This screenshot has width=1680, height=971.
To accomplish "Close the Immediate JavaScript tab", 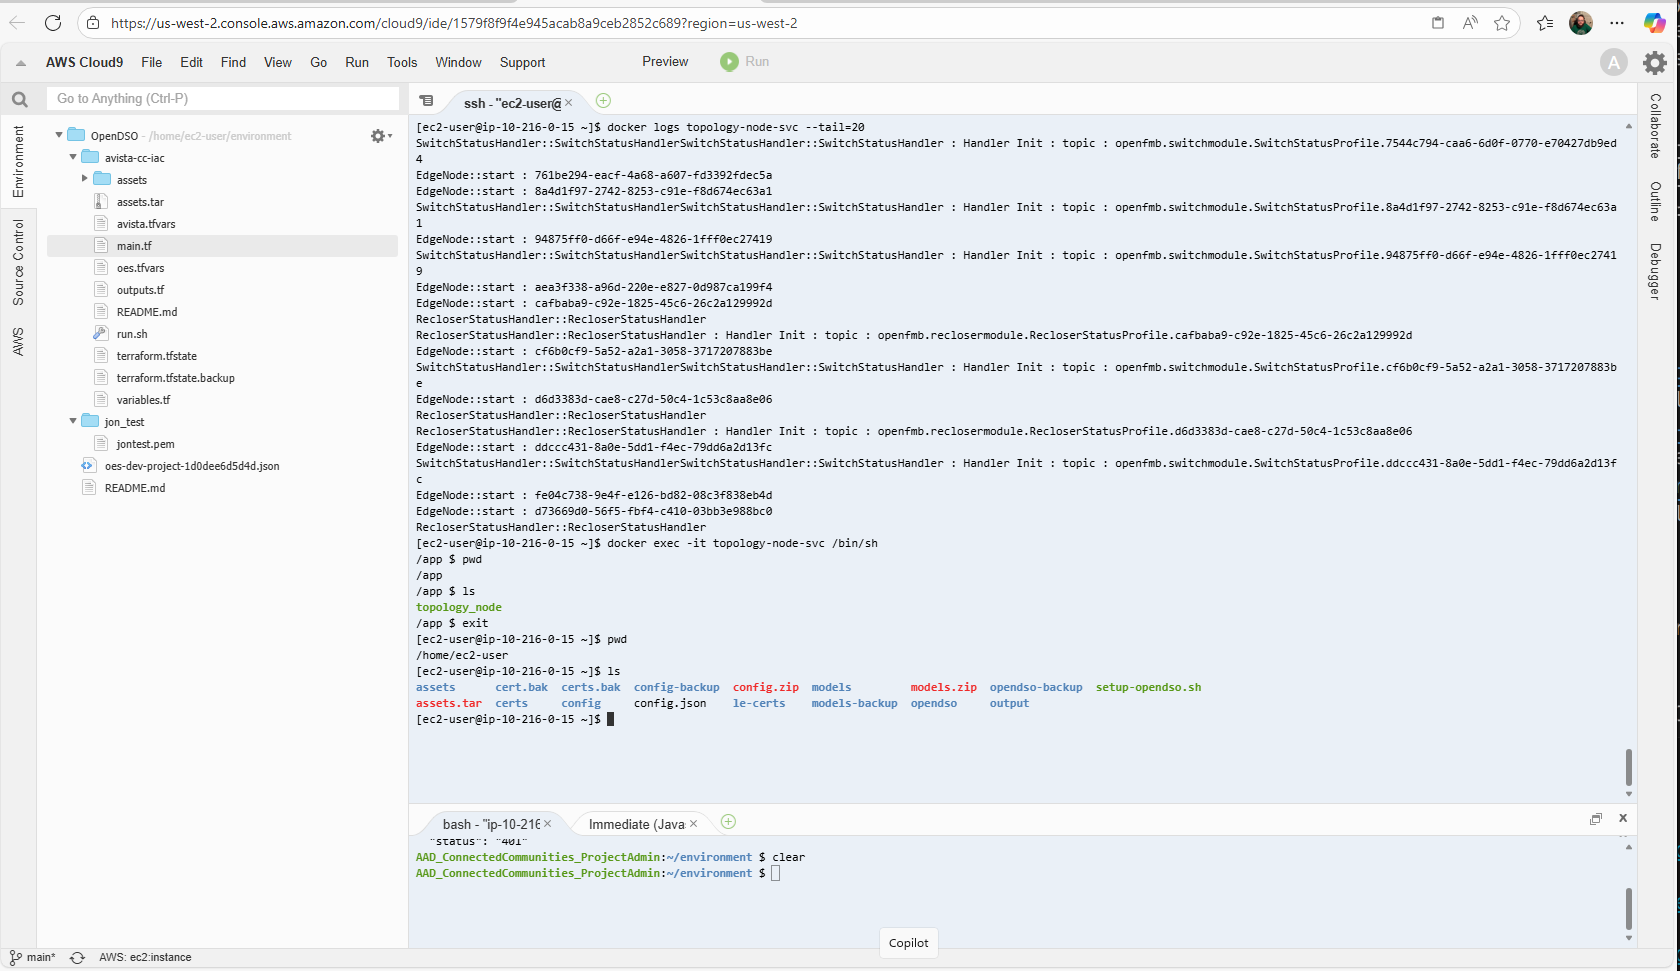I will click(x=693, y=823).
